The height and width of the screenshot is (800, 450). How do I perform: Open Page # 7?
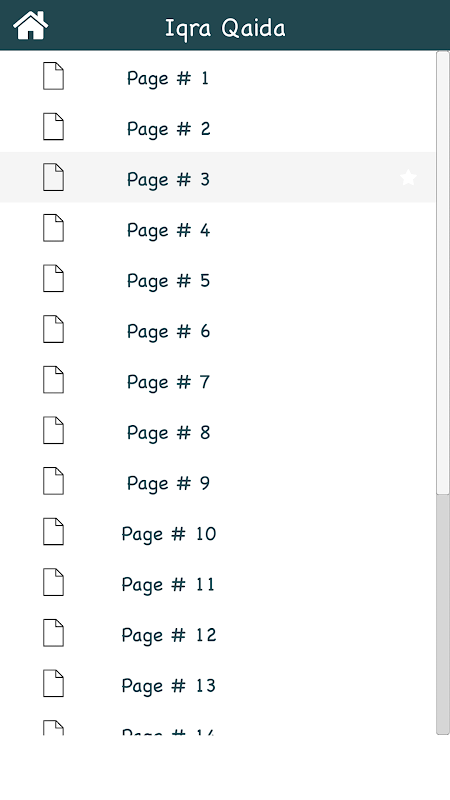coord(218,380)
